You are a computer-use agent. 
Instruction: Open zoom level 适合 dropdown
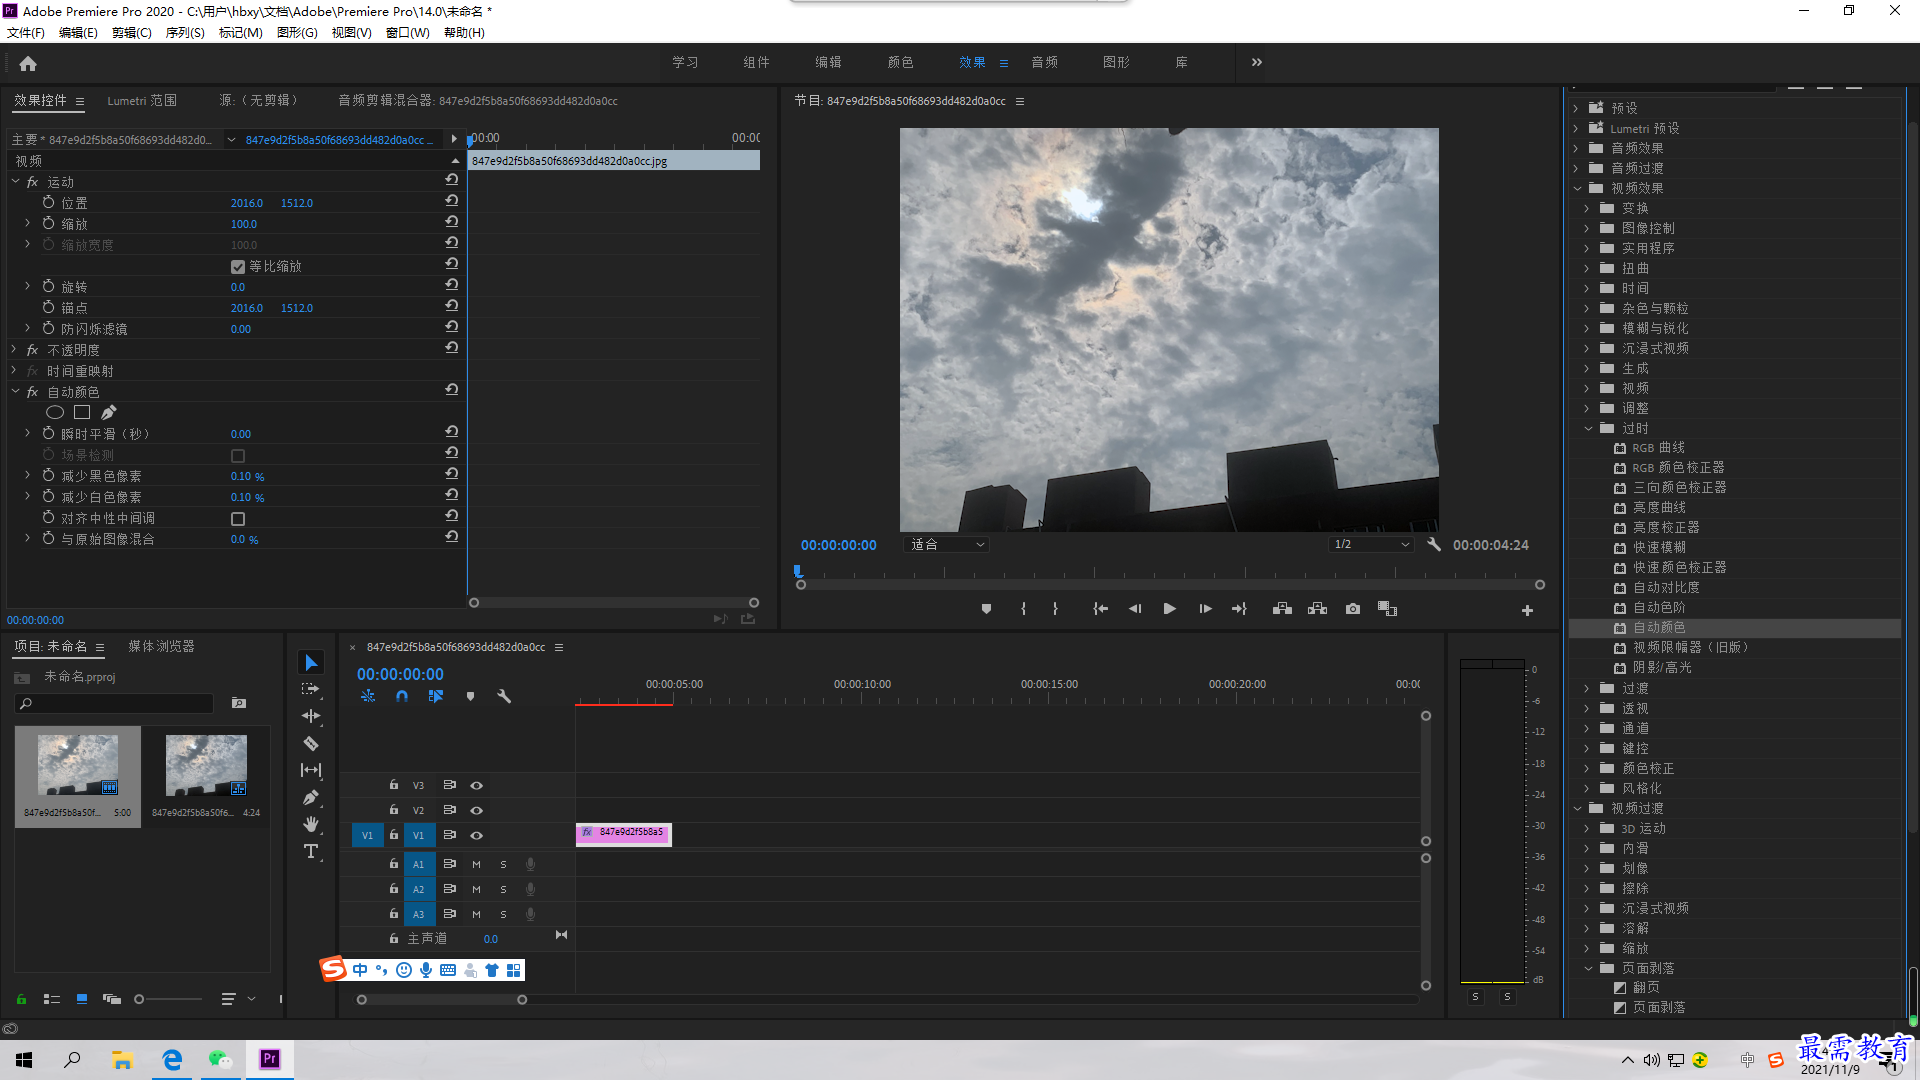point(946,545)
